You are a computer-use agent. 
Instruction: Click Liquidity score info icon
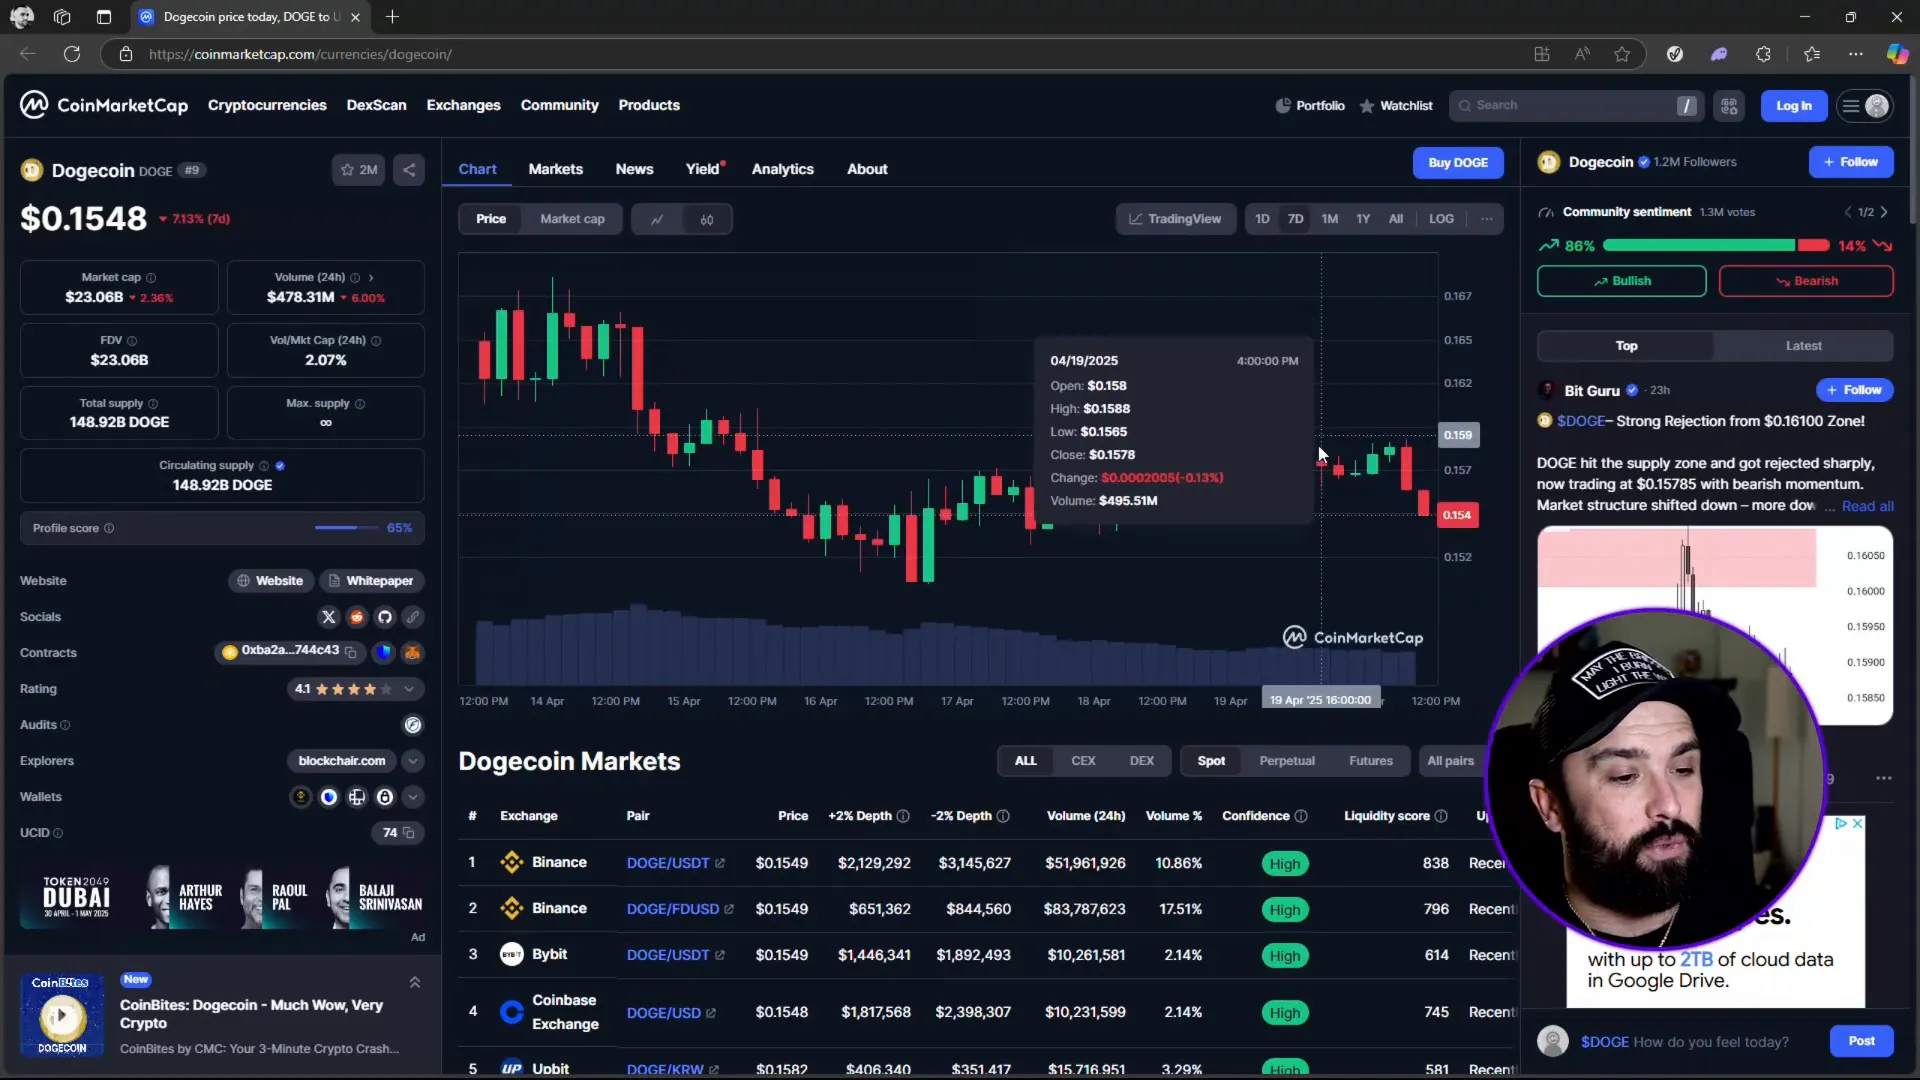(1441, 816)
